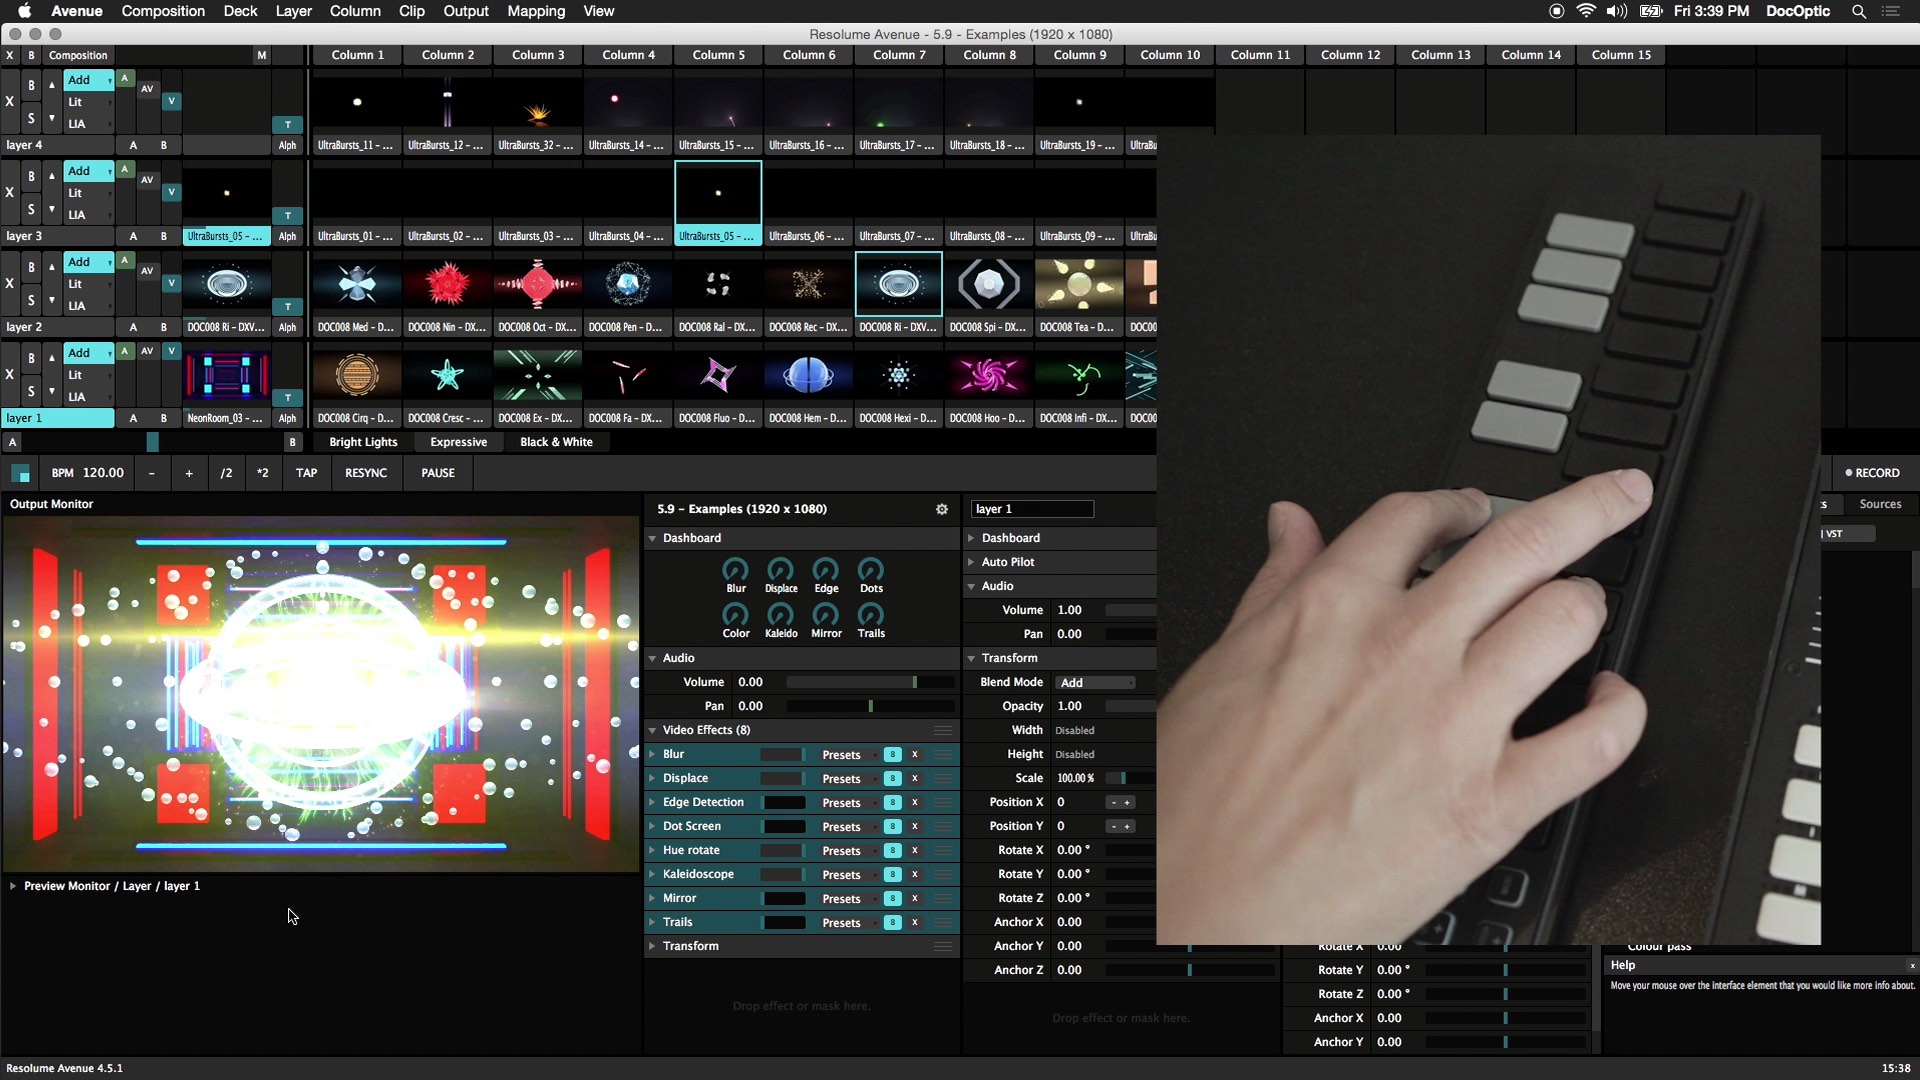Open the composition settings gear icon
This screenshot has height=1080, width=1920.
(x=941, y=509)
